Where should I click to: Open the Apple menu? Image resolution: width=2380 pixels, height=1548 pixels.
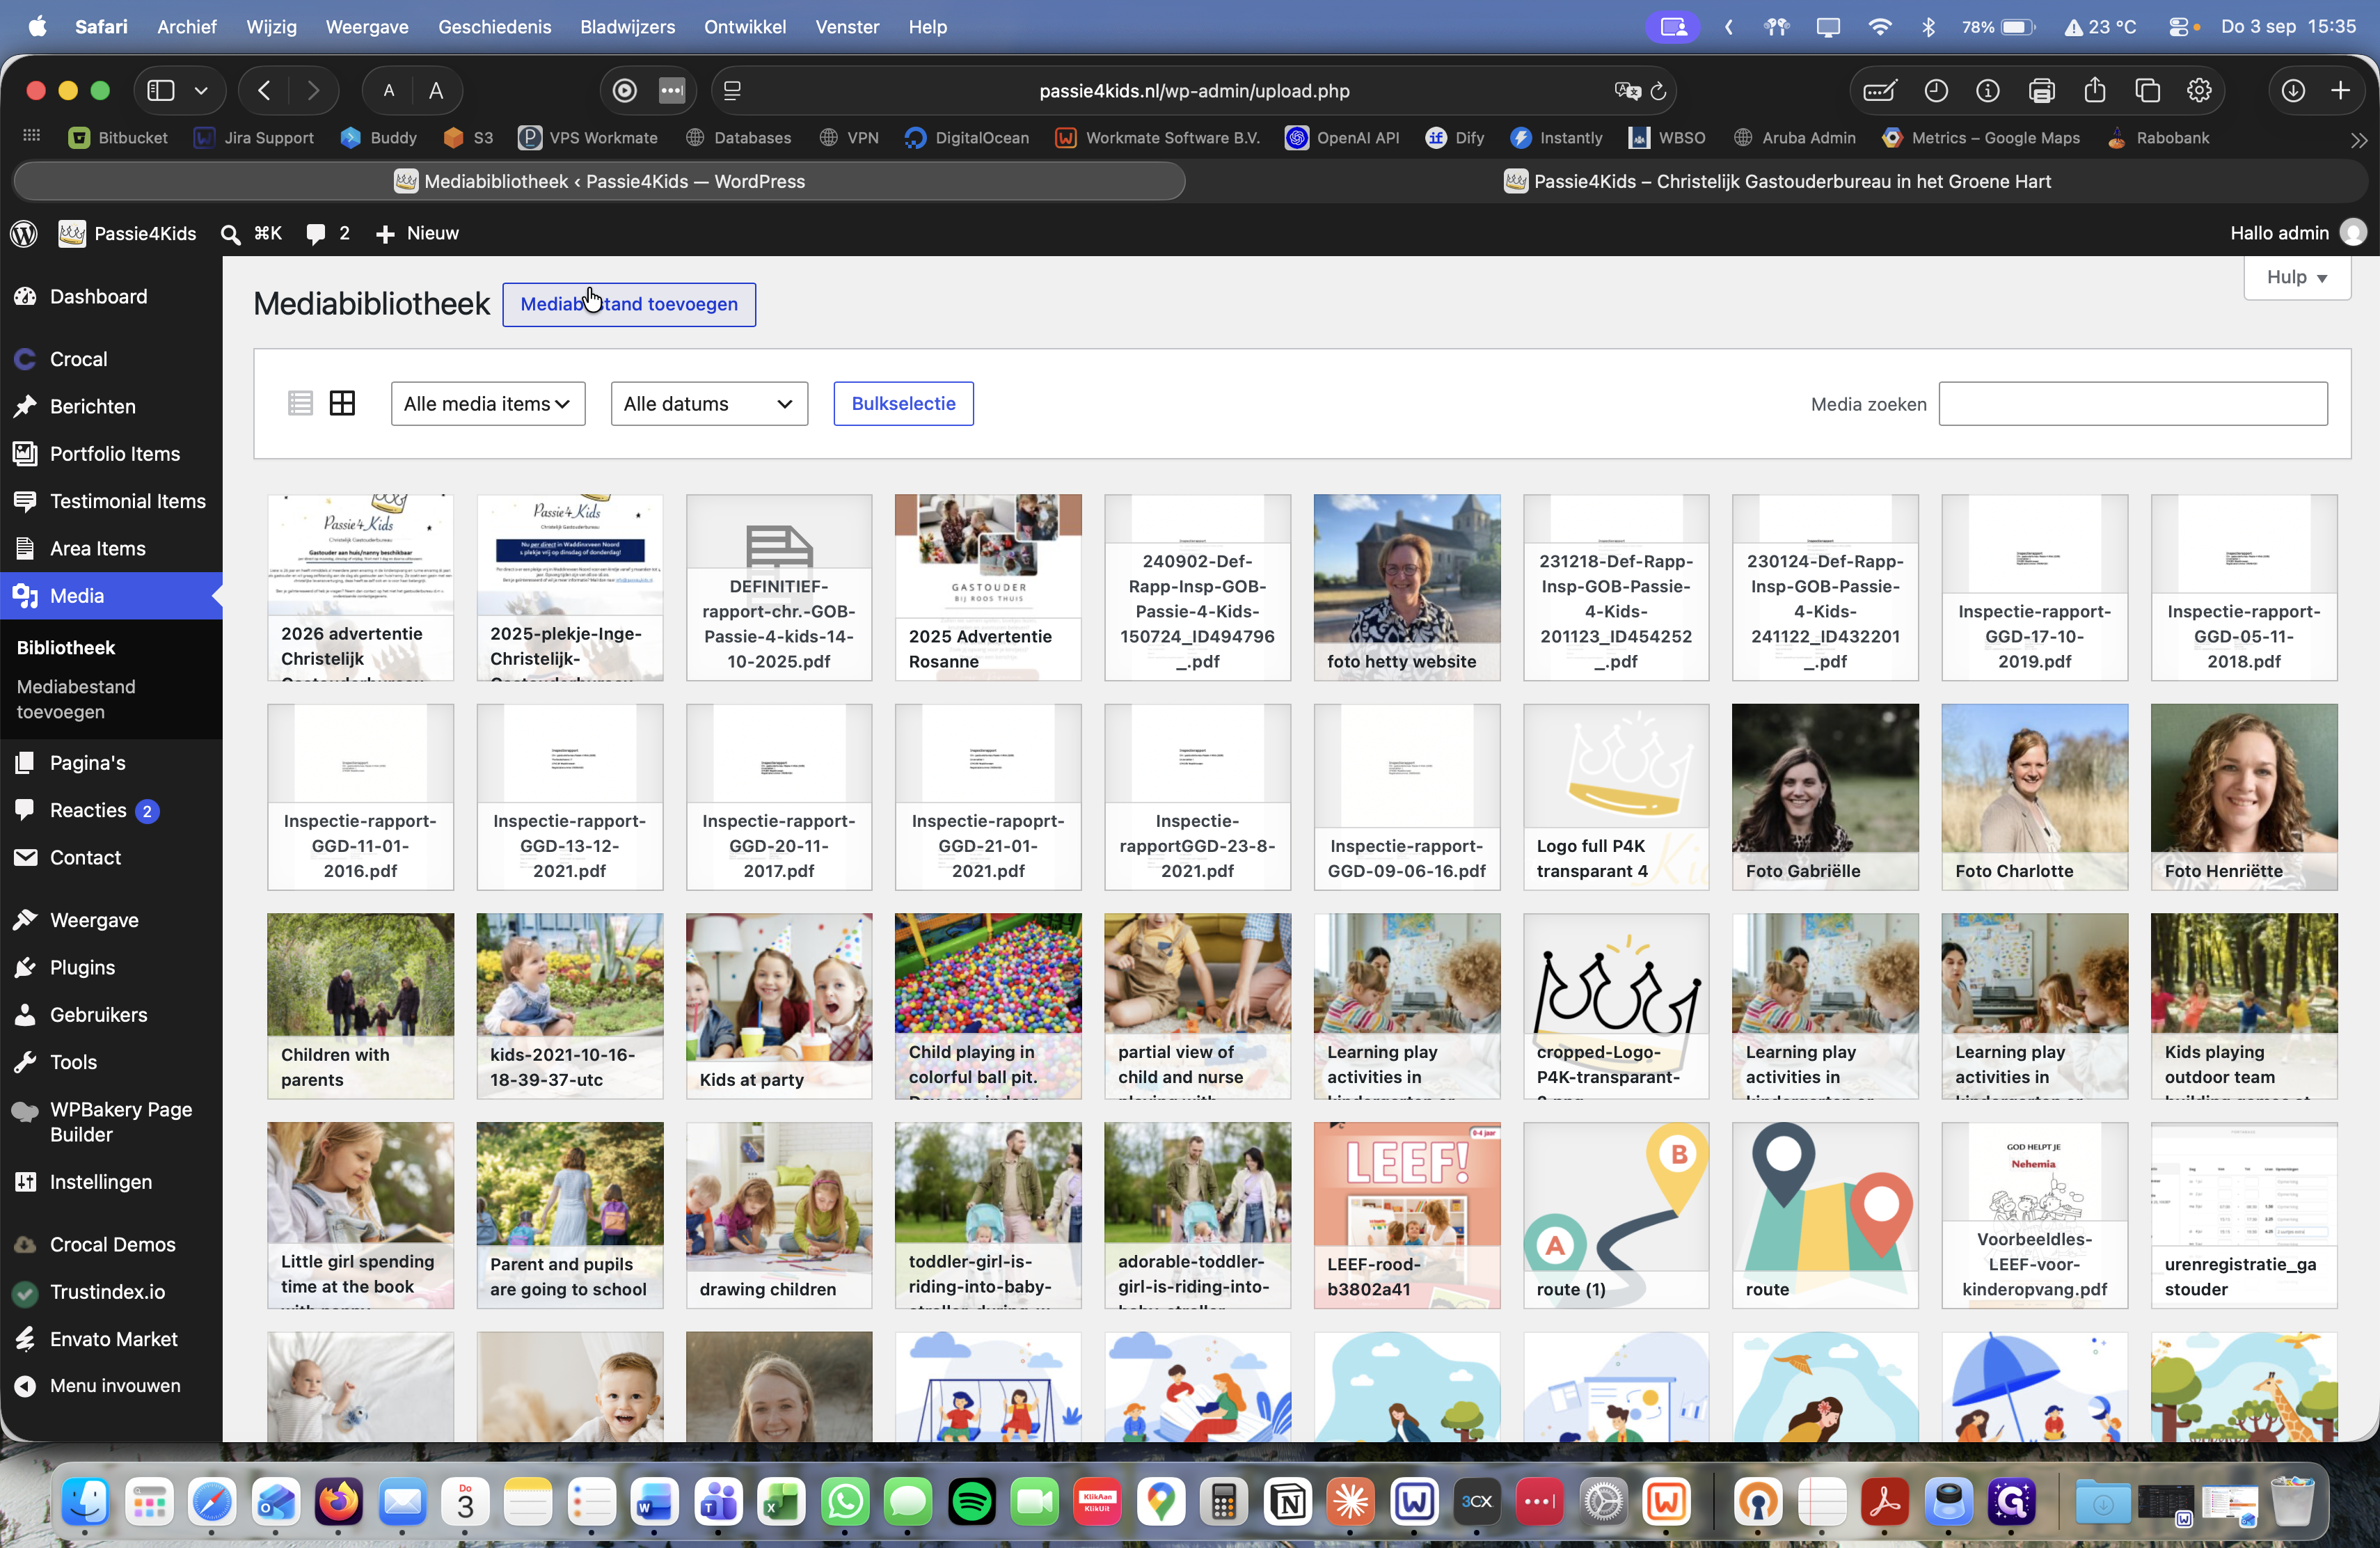(37, 26)
